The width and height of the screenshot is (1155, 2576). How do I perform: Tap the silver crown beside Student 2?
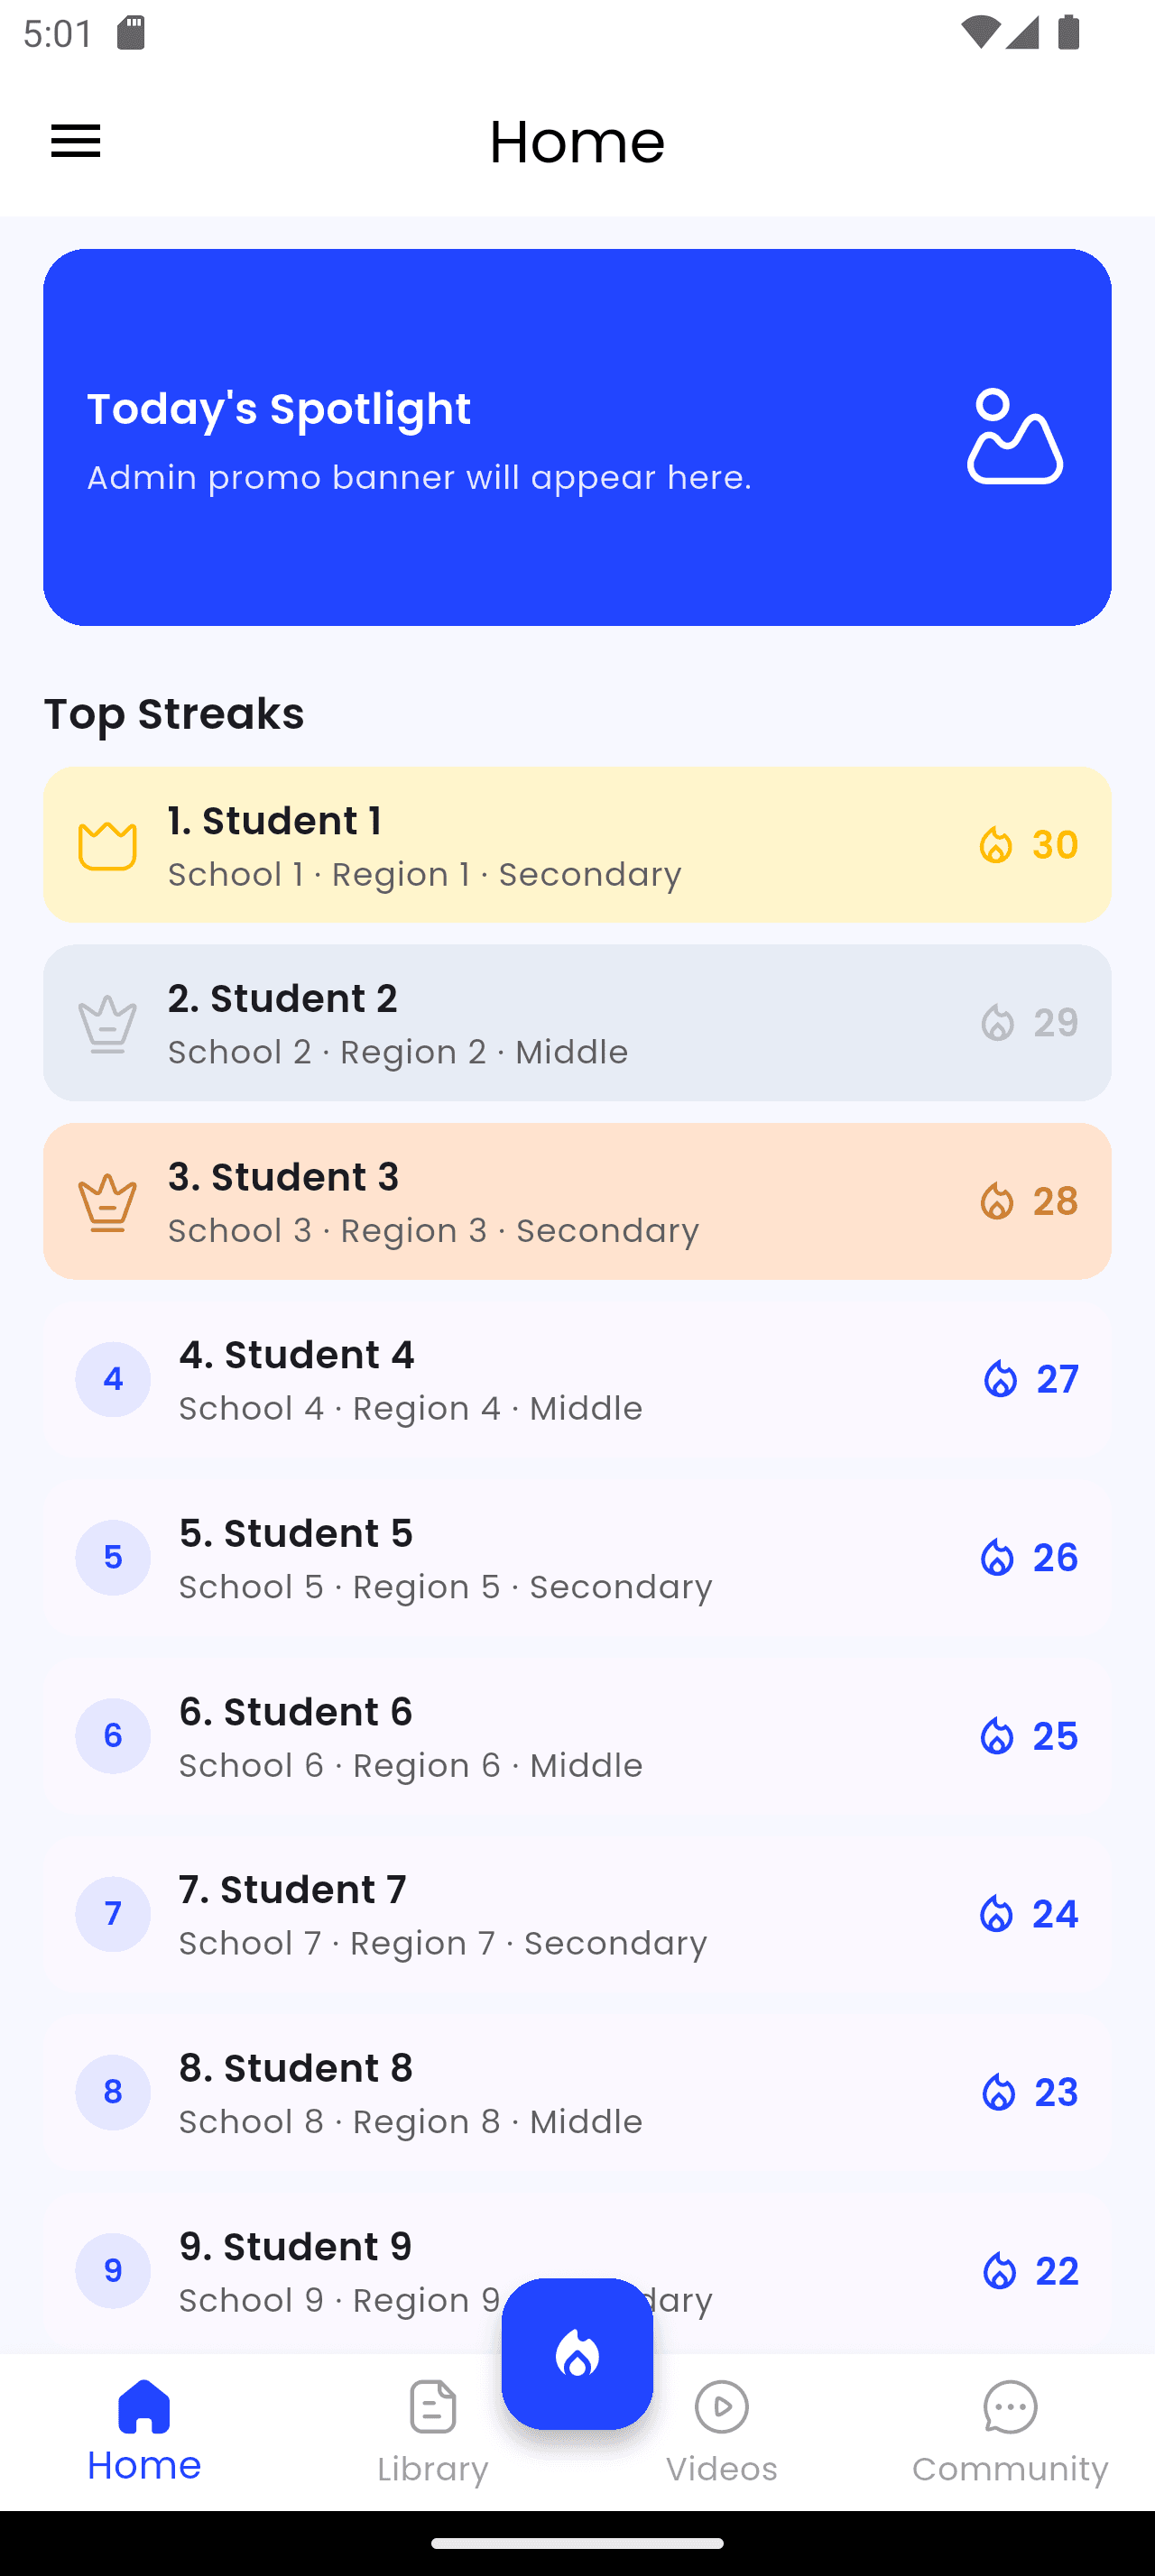(x=107, y=1024)
